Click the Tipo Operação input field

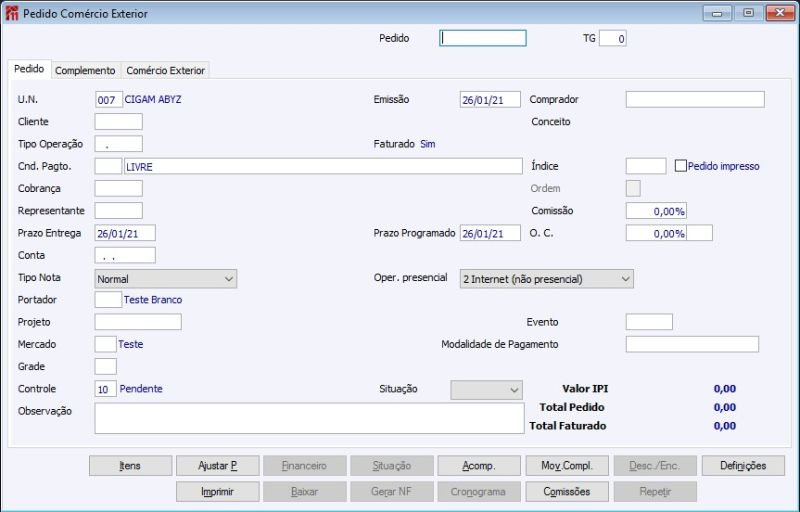click(x=118, y=144)
